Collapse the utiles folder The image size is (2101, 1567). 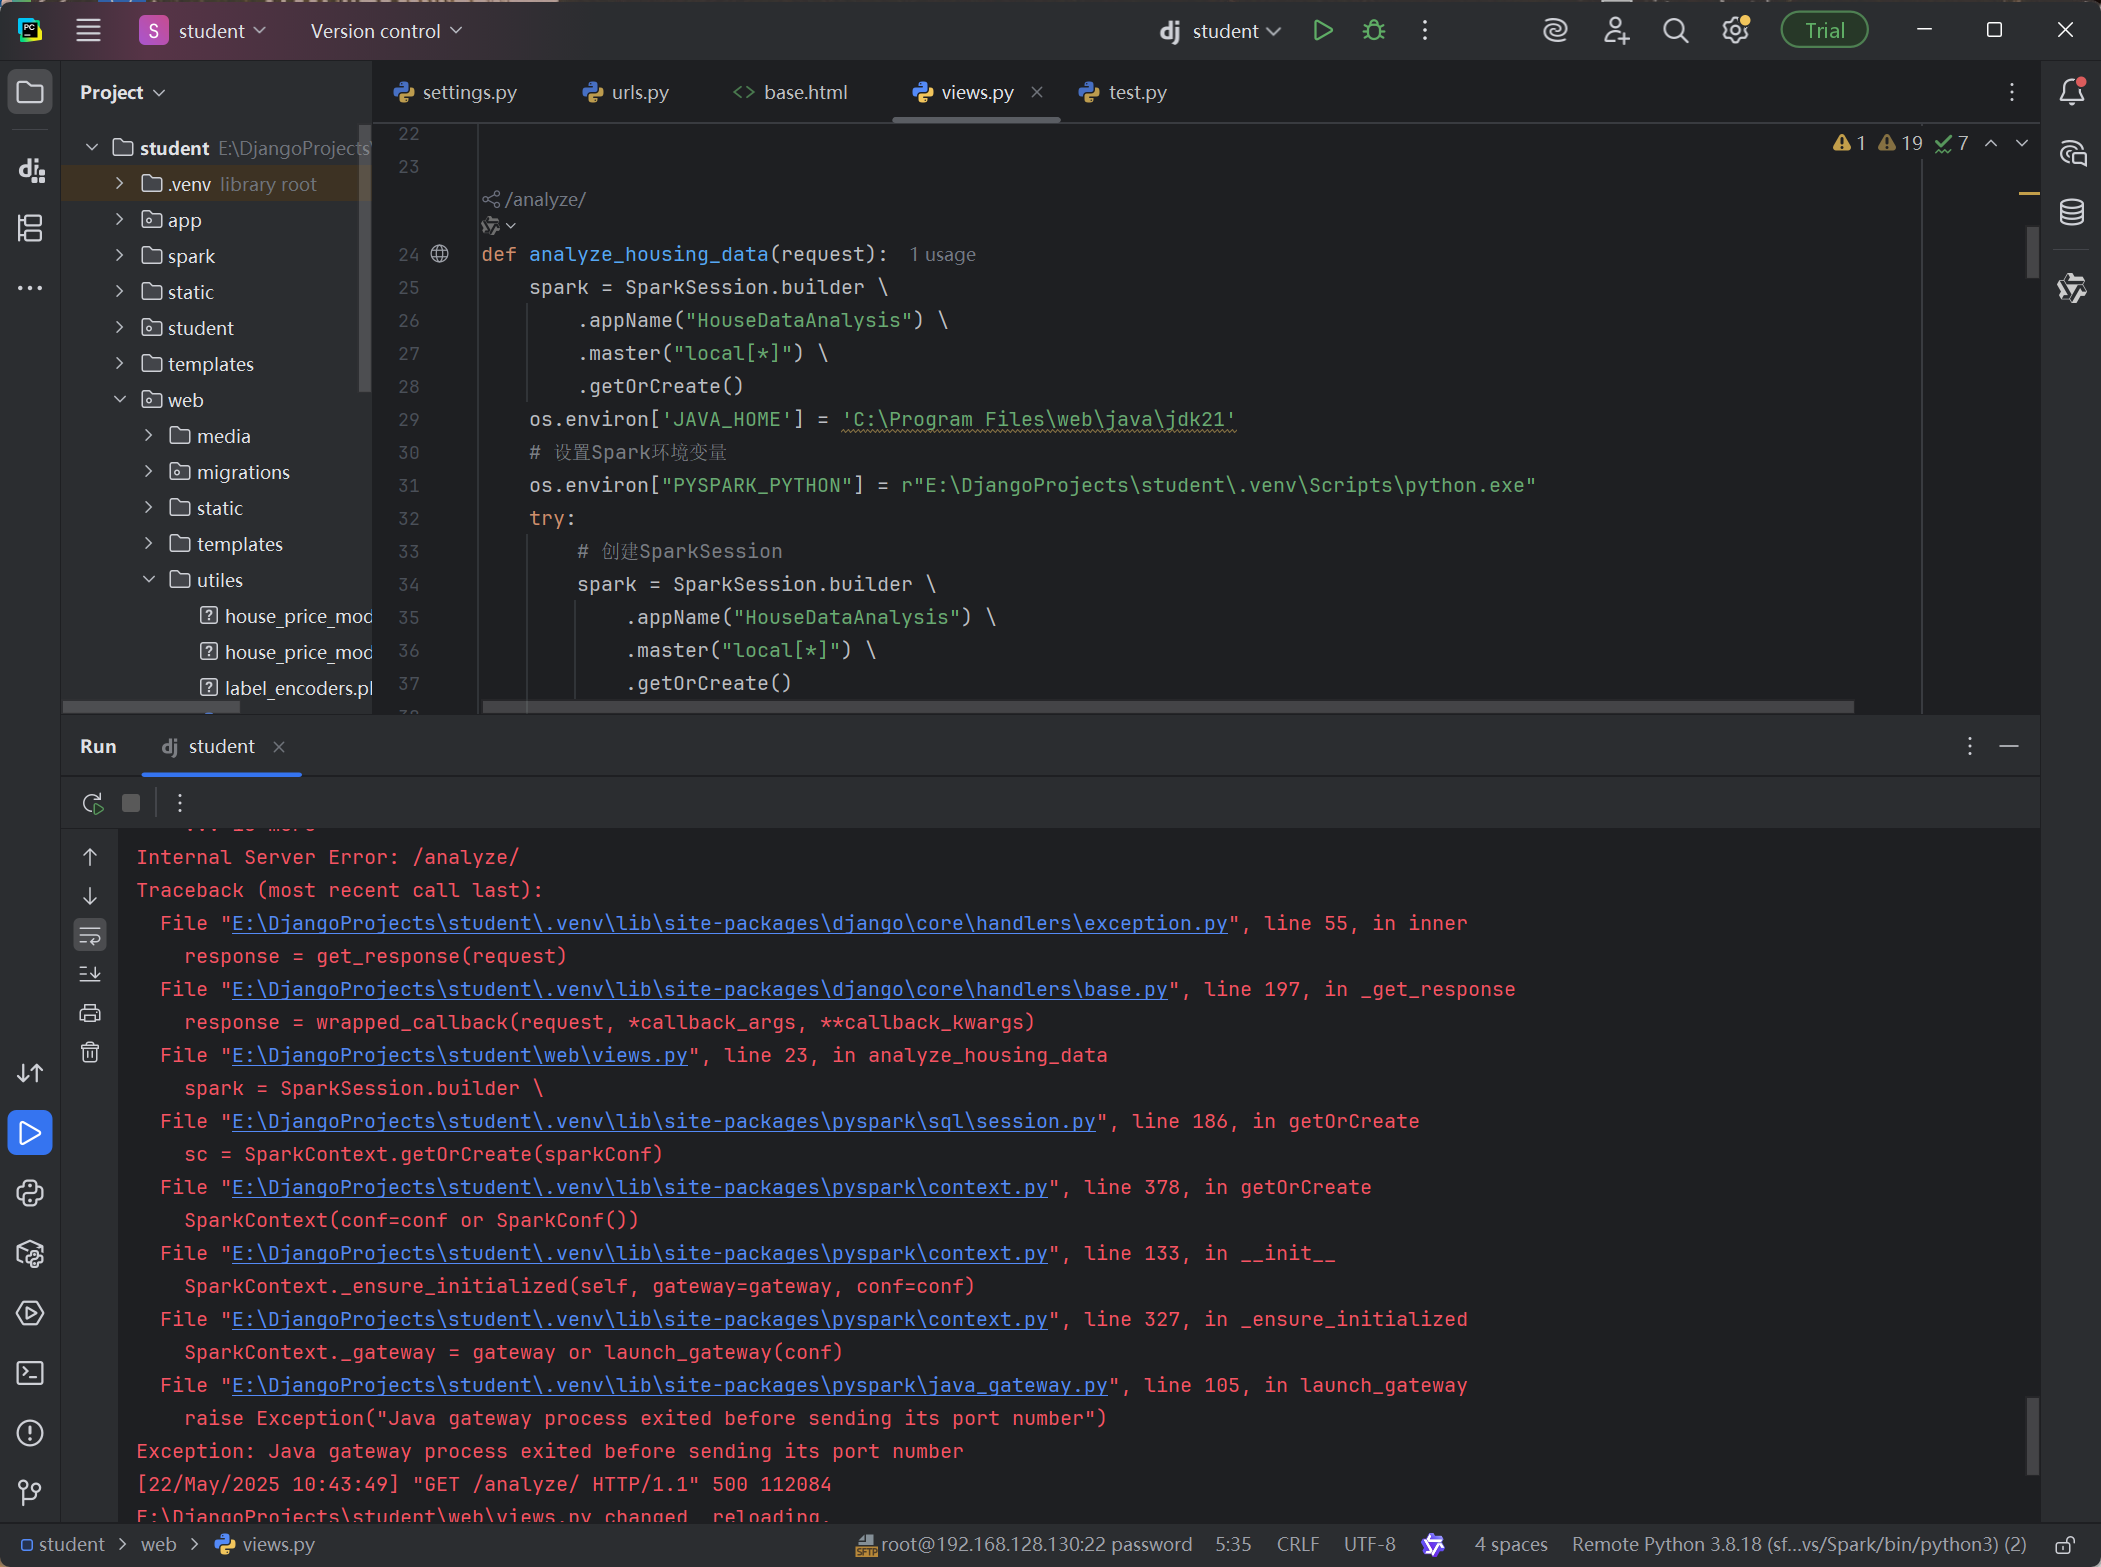click(x=149, y=580)
